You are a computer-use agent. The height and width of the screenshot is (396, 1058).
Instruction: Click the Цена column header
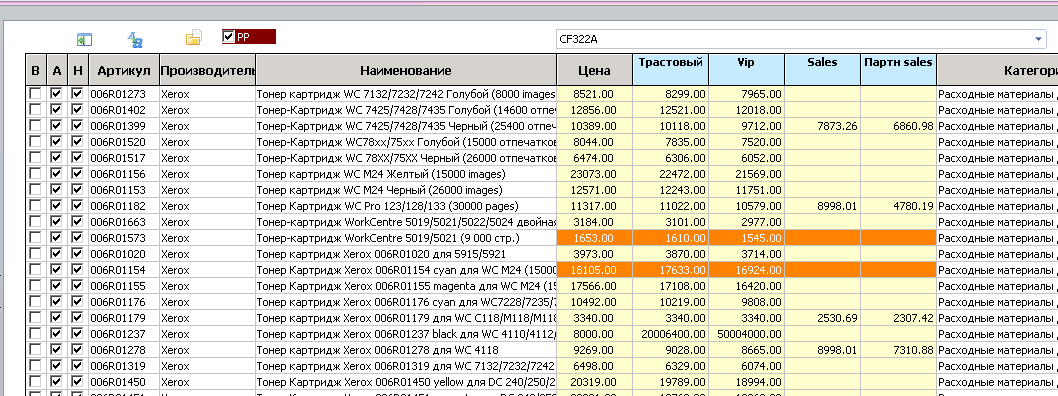(594, 70)
